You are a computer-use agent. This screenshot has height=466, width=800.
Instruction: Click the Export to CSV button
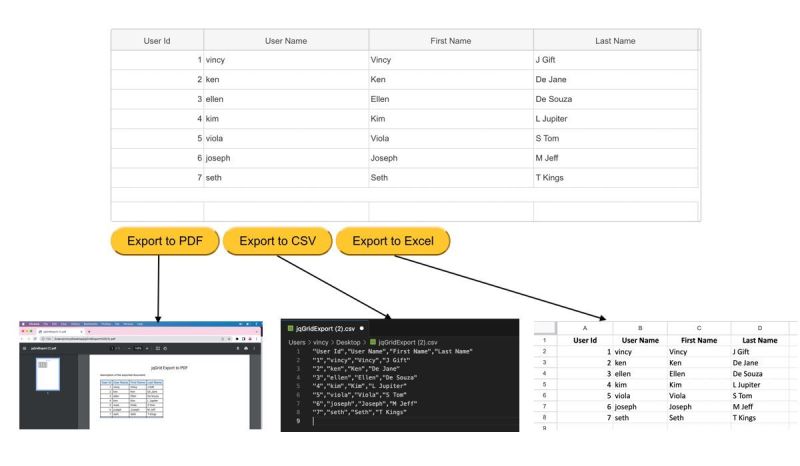point(278,241)
